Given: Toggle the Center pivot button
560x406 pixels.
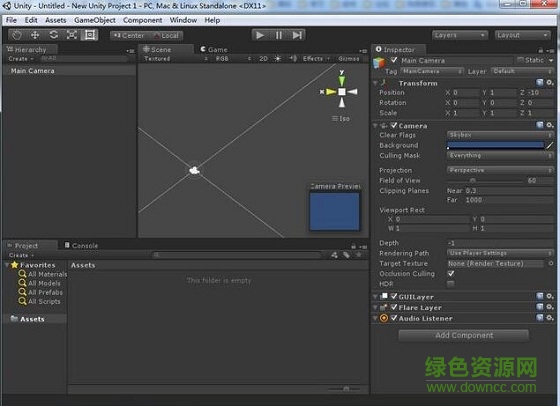Looking at the screenshot, I should pos(129,35).
